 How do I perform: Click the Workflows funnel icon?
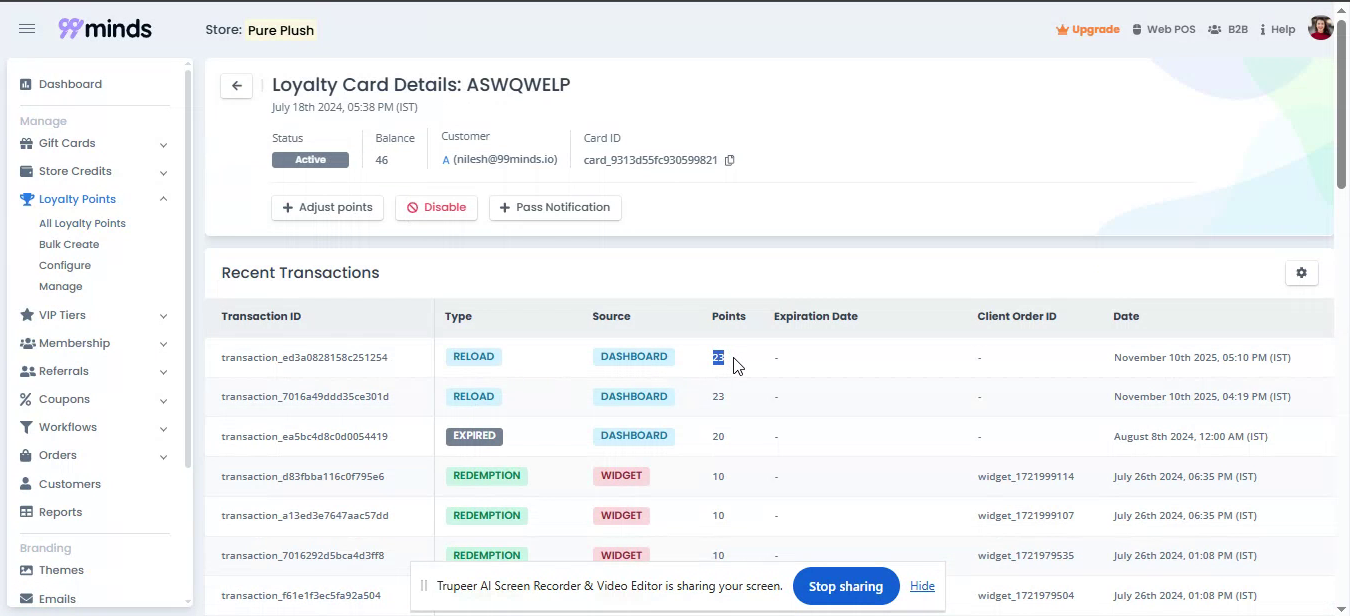27,427
